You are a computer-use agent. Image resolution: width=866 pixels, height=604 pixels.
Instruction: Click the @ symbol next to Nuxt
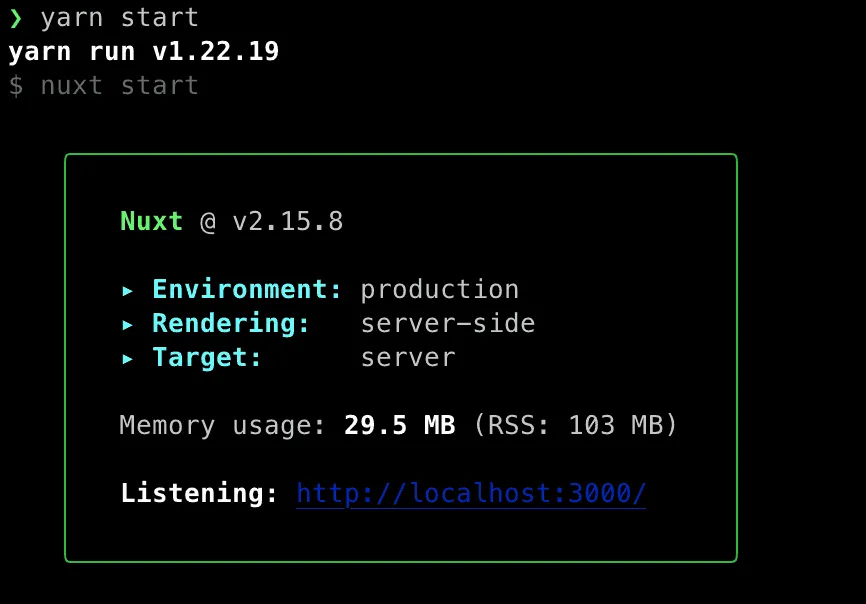(x=208, y=222)
